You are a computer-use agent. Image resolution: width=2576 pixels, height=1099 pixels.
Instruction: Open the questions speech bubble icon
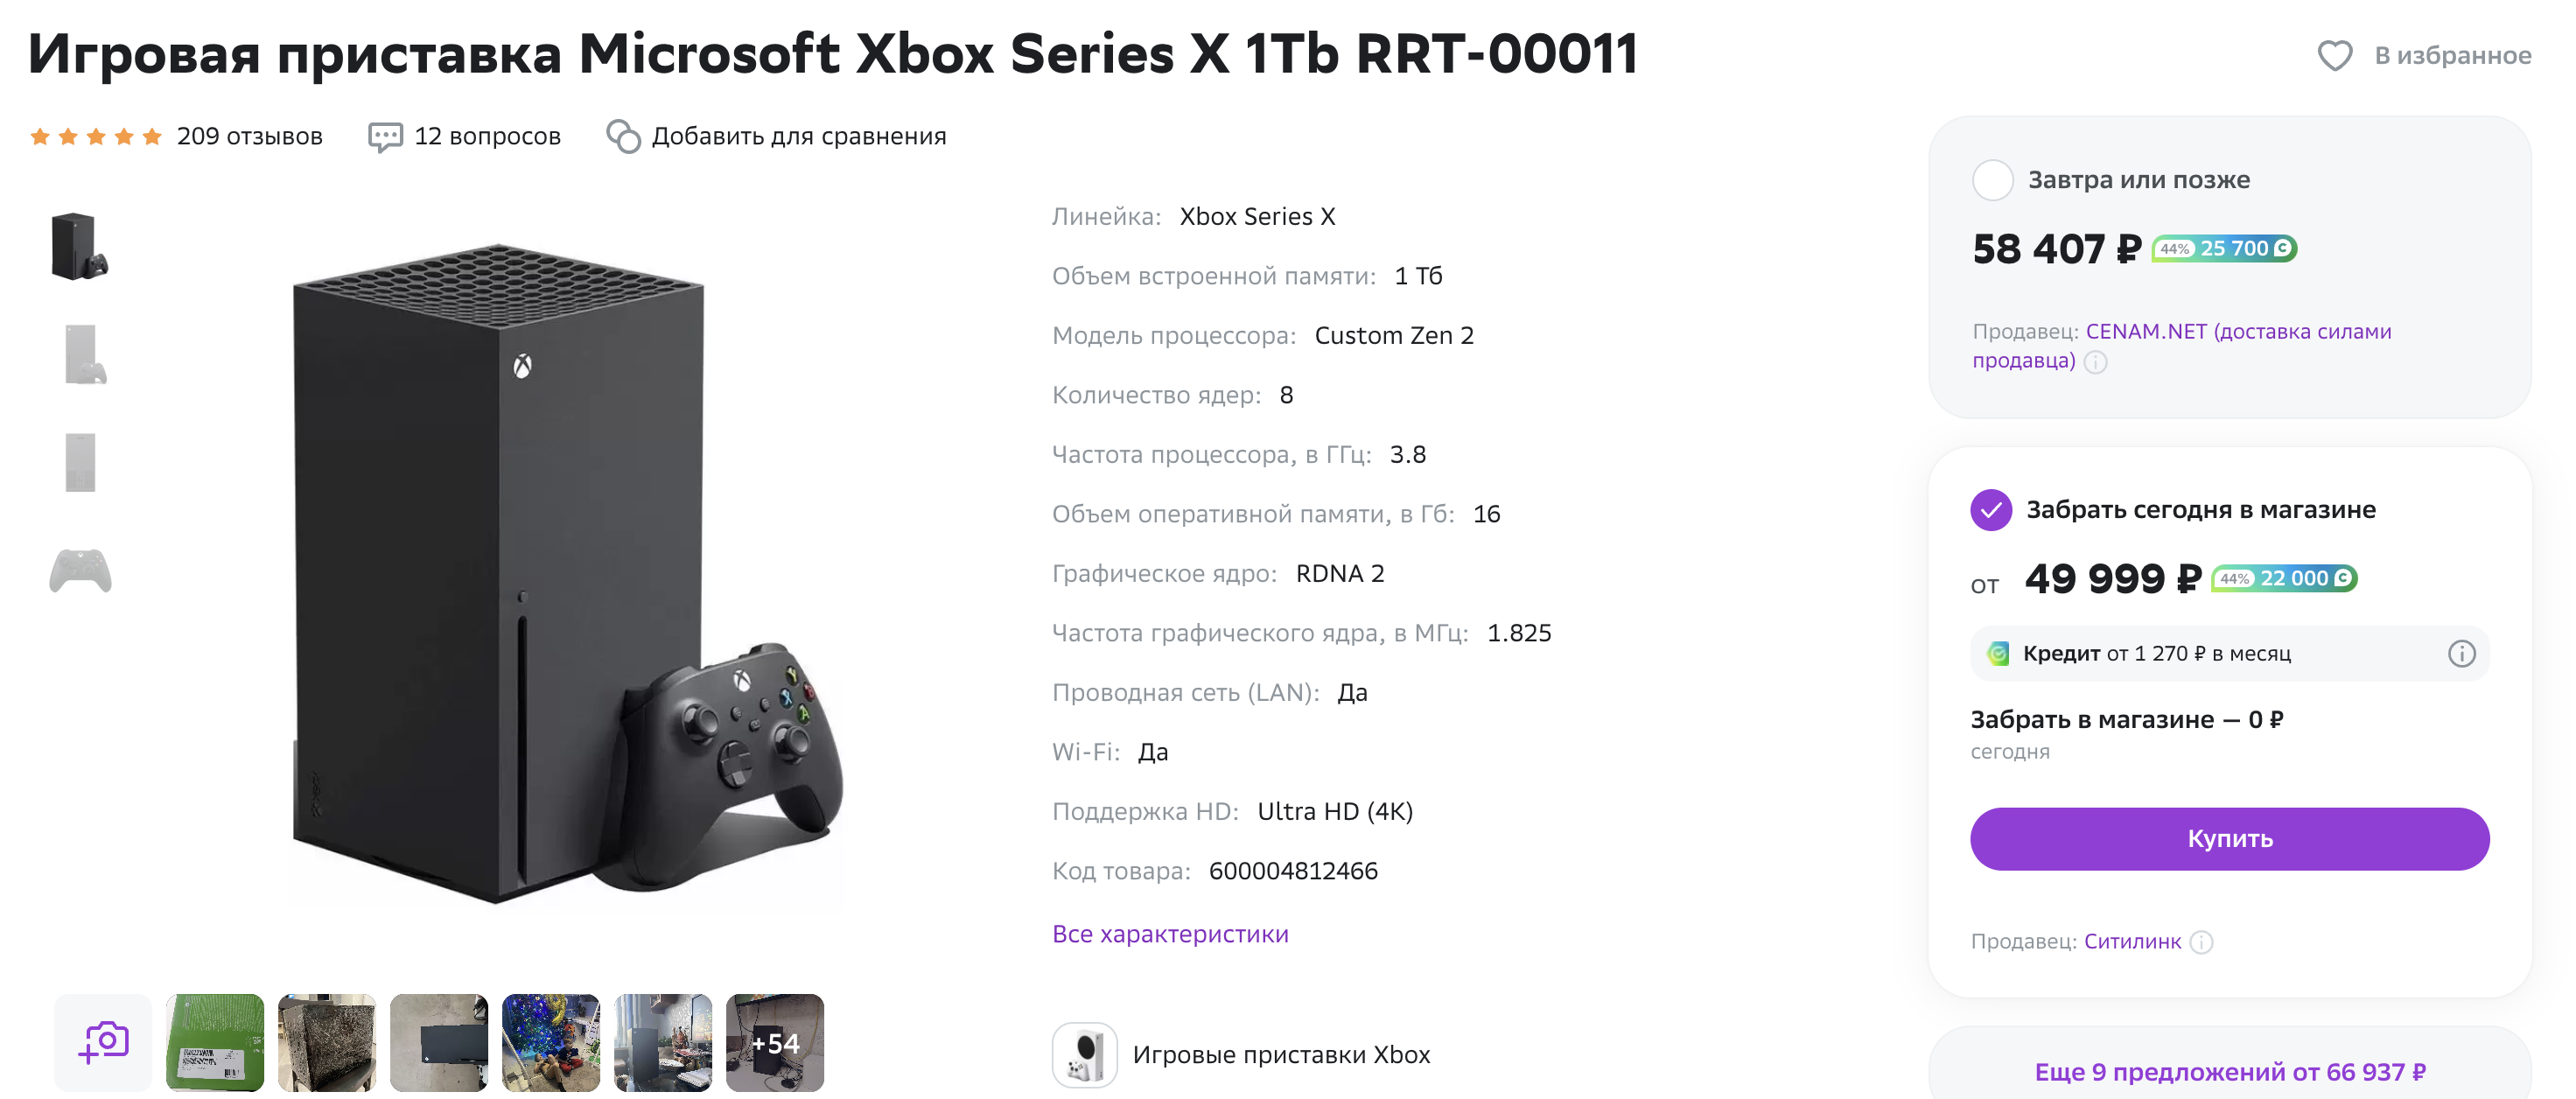pos(385,136)
